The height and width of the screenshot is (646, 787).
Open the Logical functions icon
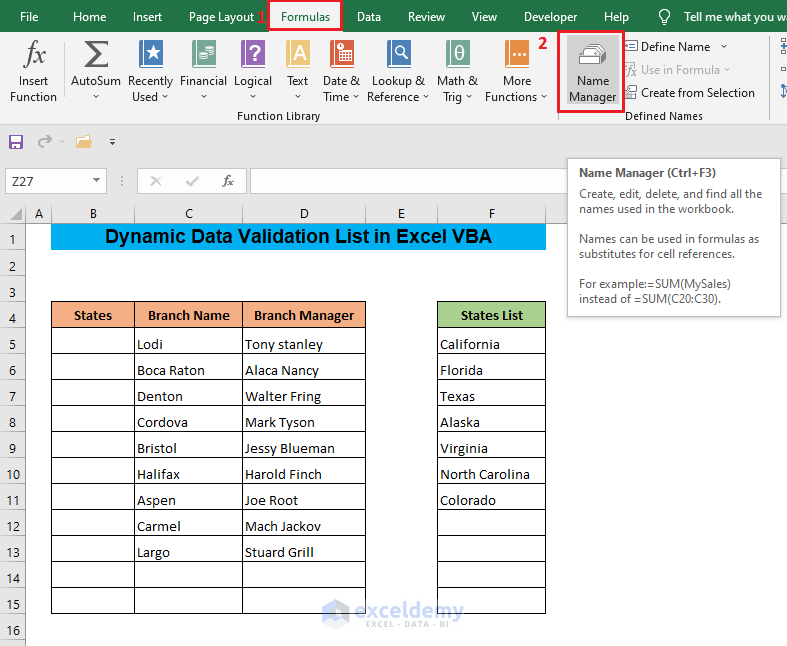coord(253,70)
